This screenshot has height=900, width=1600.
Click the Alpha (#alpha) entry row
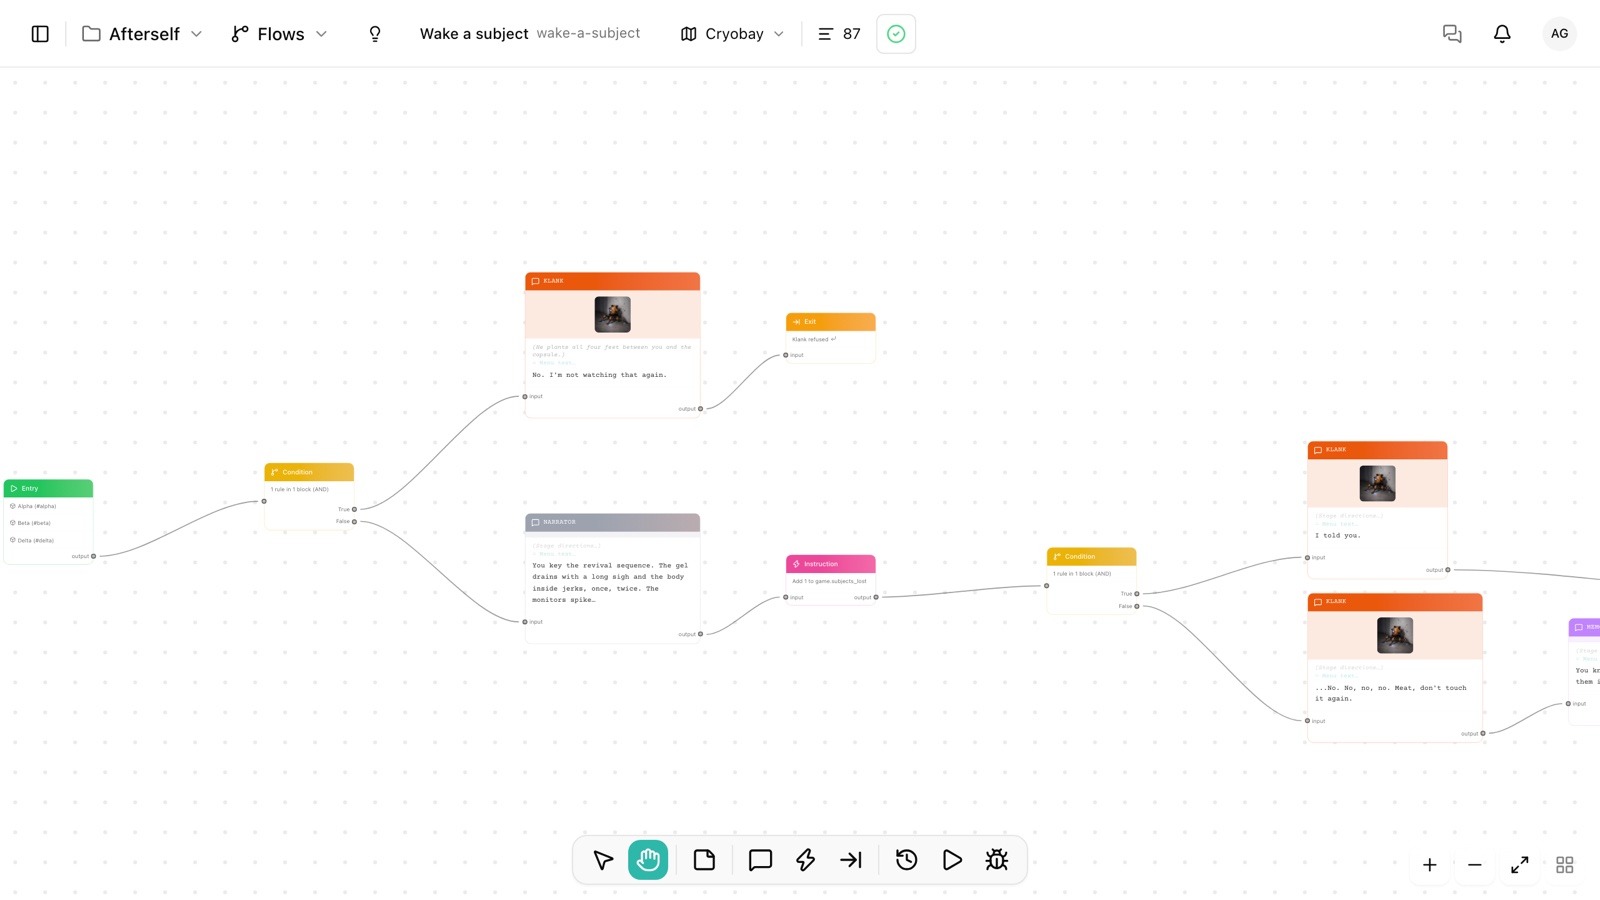pyautogui.click(x=48, y=506)
